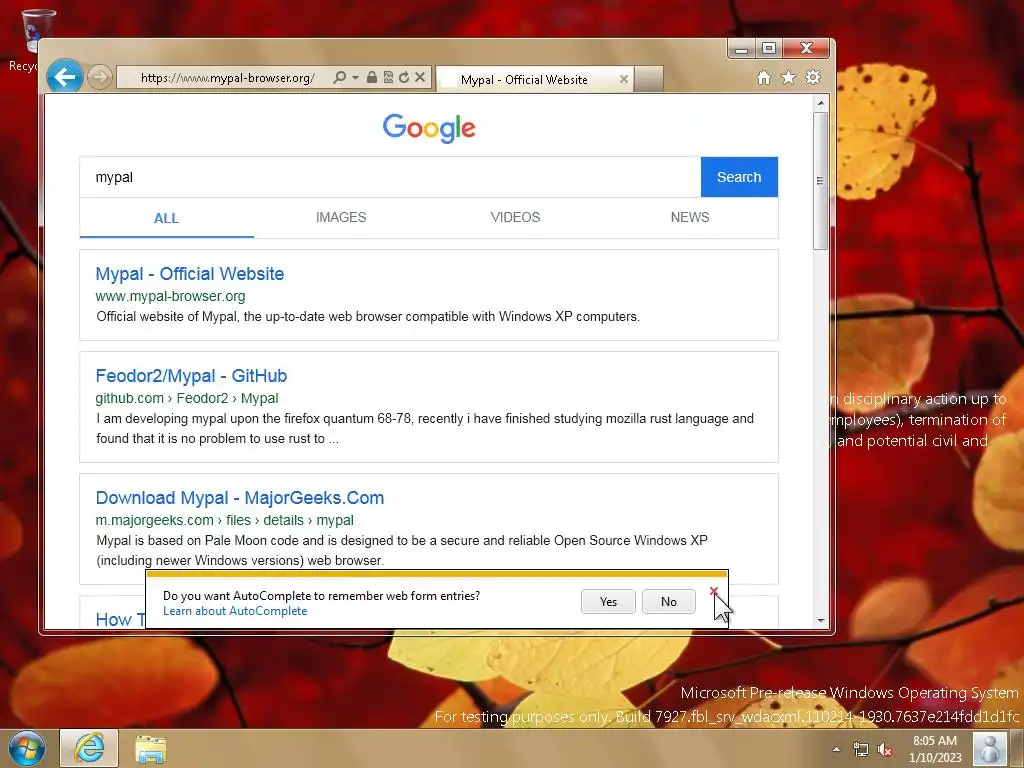Close the AutoComplete notification bar
Screen dimensions: 1024x768
tap(713, 591)
